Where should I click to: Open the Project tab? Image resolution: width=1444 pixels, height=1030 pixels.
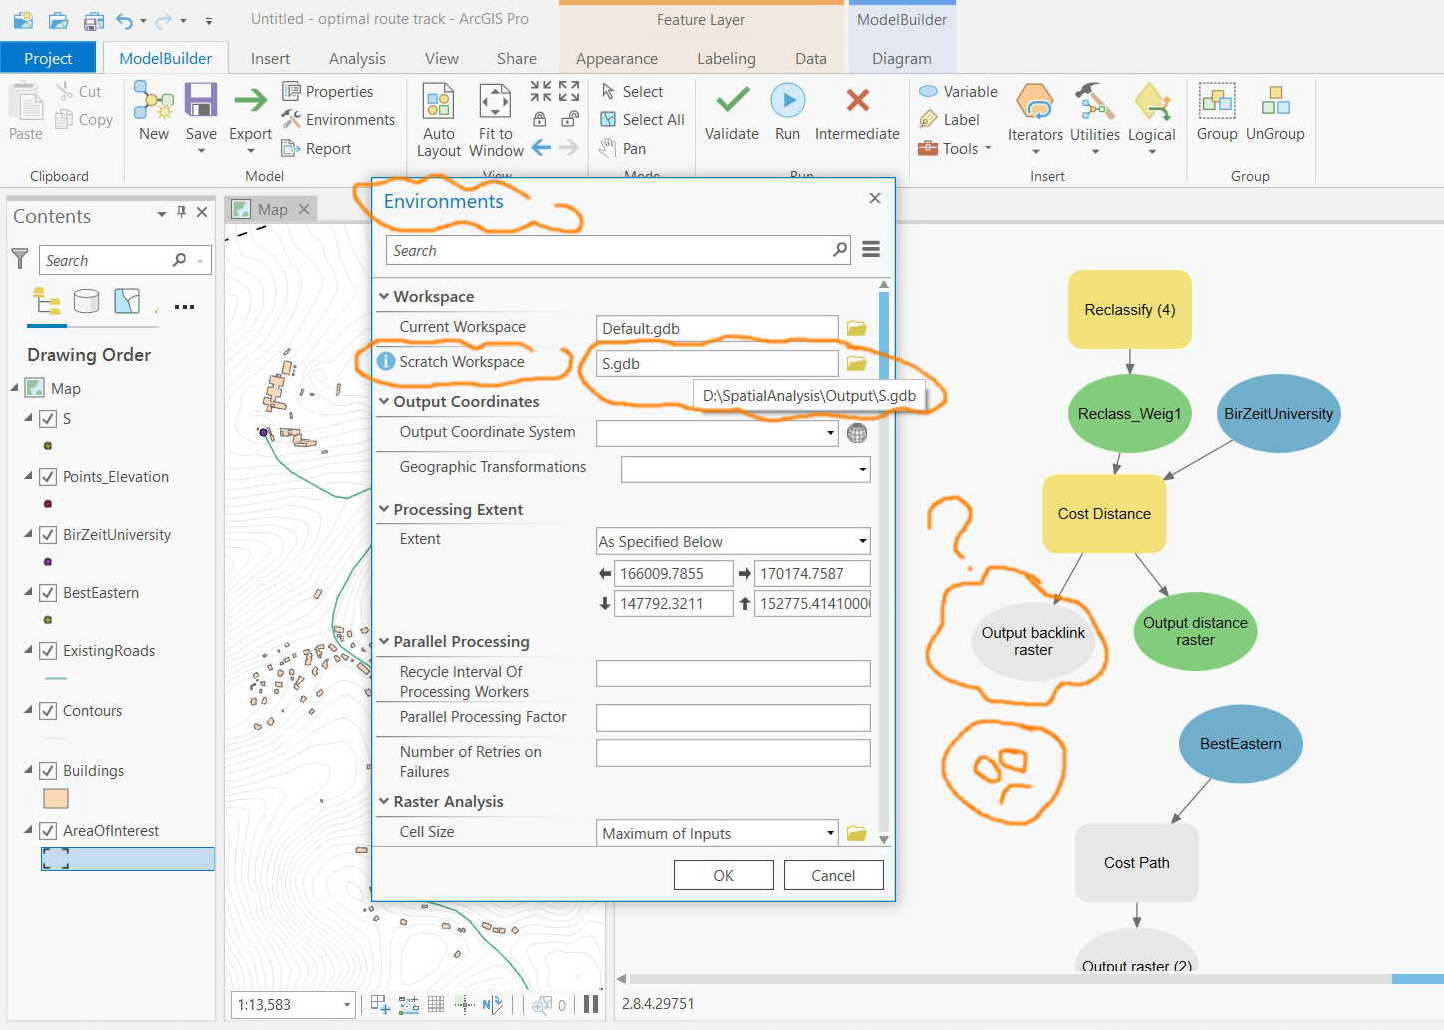pos(48,58)
